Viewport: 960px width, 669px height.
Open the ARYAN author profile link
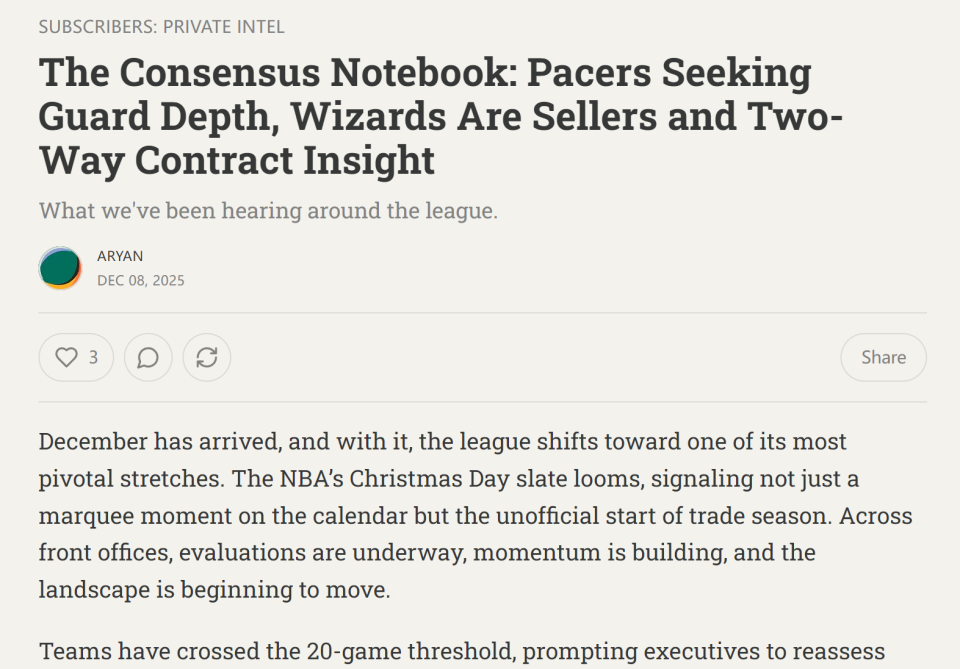[x=120, y=256]
